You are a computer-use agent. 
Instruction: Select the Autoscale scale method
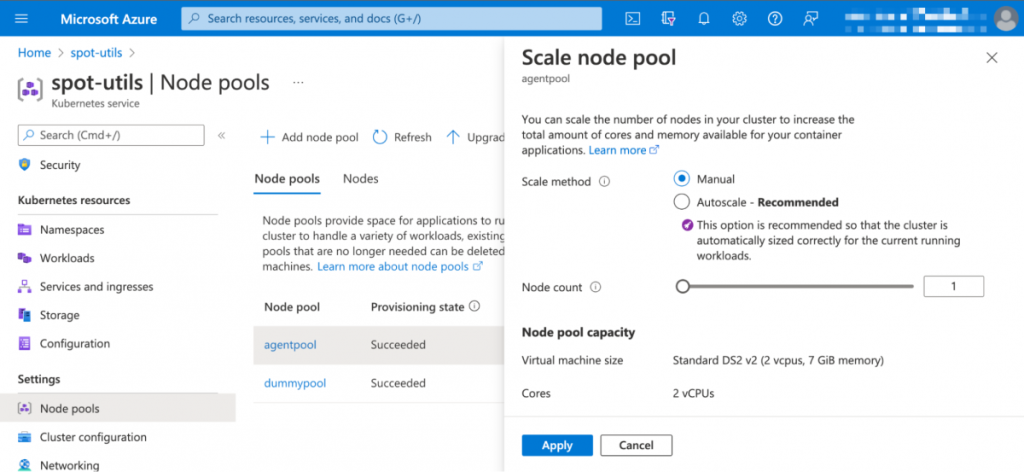coord(682,202)
